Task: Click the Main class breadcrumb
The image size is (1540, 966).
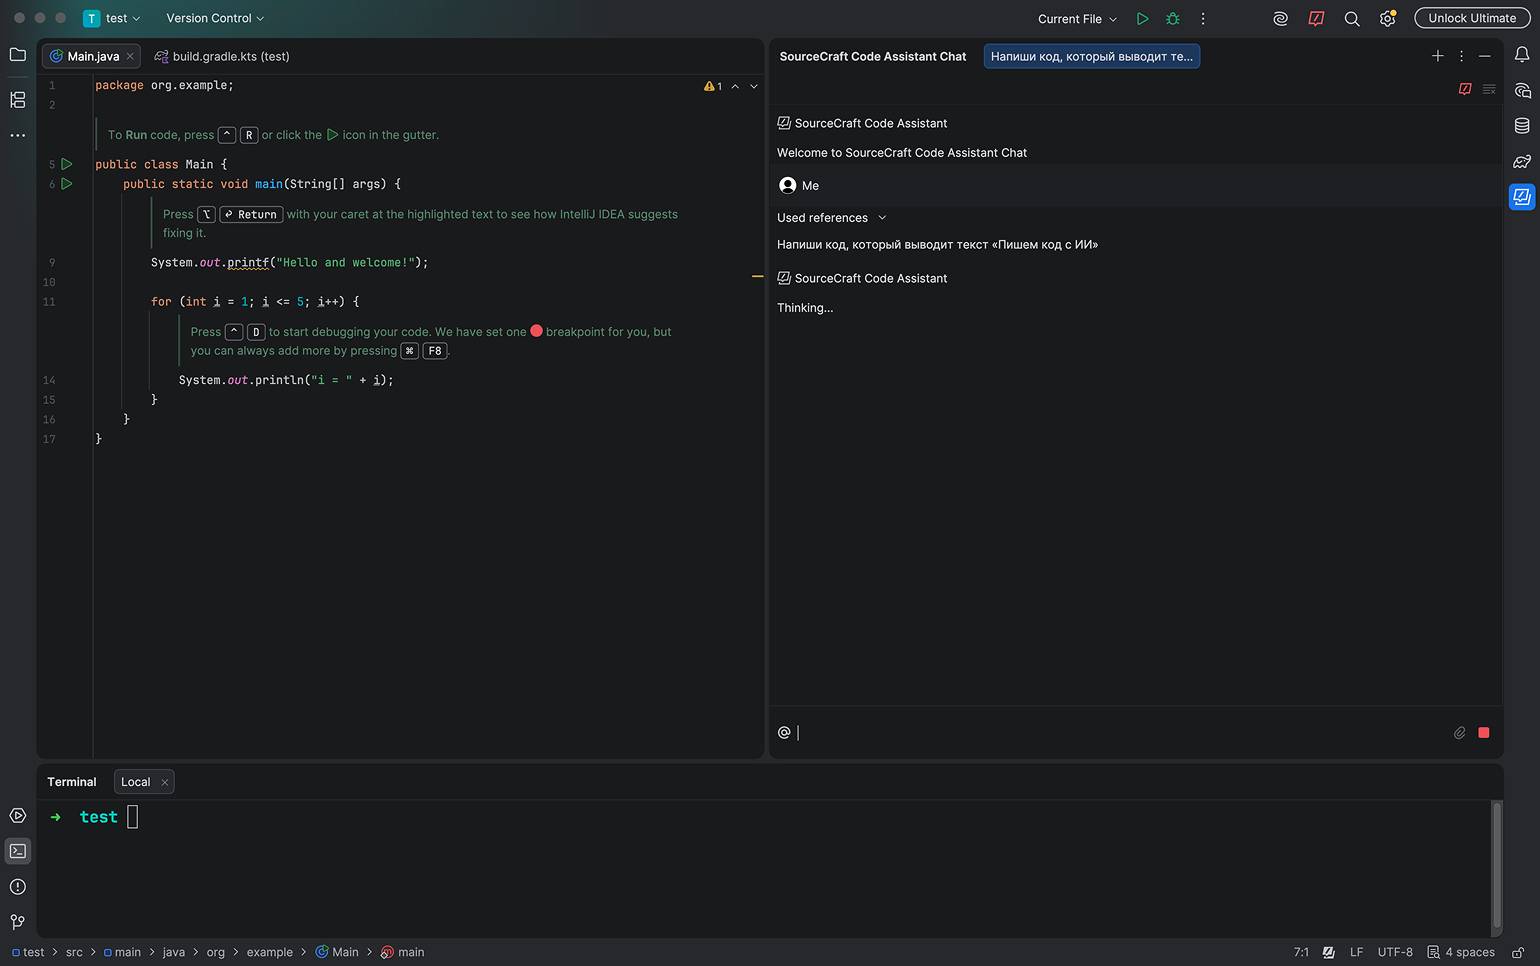Action: pyautogui.click(x=337, y=953)
